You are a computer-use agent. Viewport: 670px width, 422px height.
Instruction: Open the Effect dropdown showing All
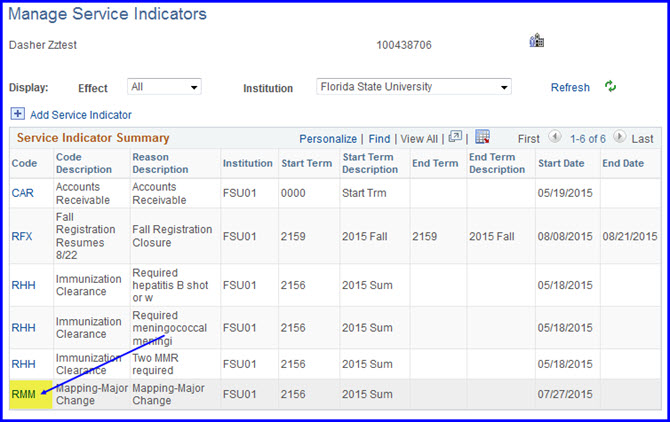click(x=164, y=87)
